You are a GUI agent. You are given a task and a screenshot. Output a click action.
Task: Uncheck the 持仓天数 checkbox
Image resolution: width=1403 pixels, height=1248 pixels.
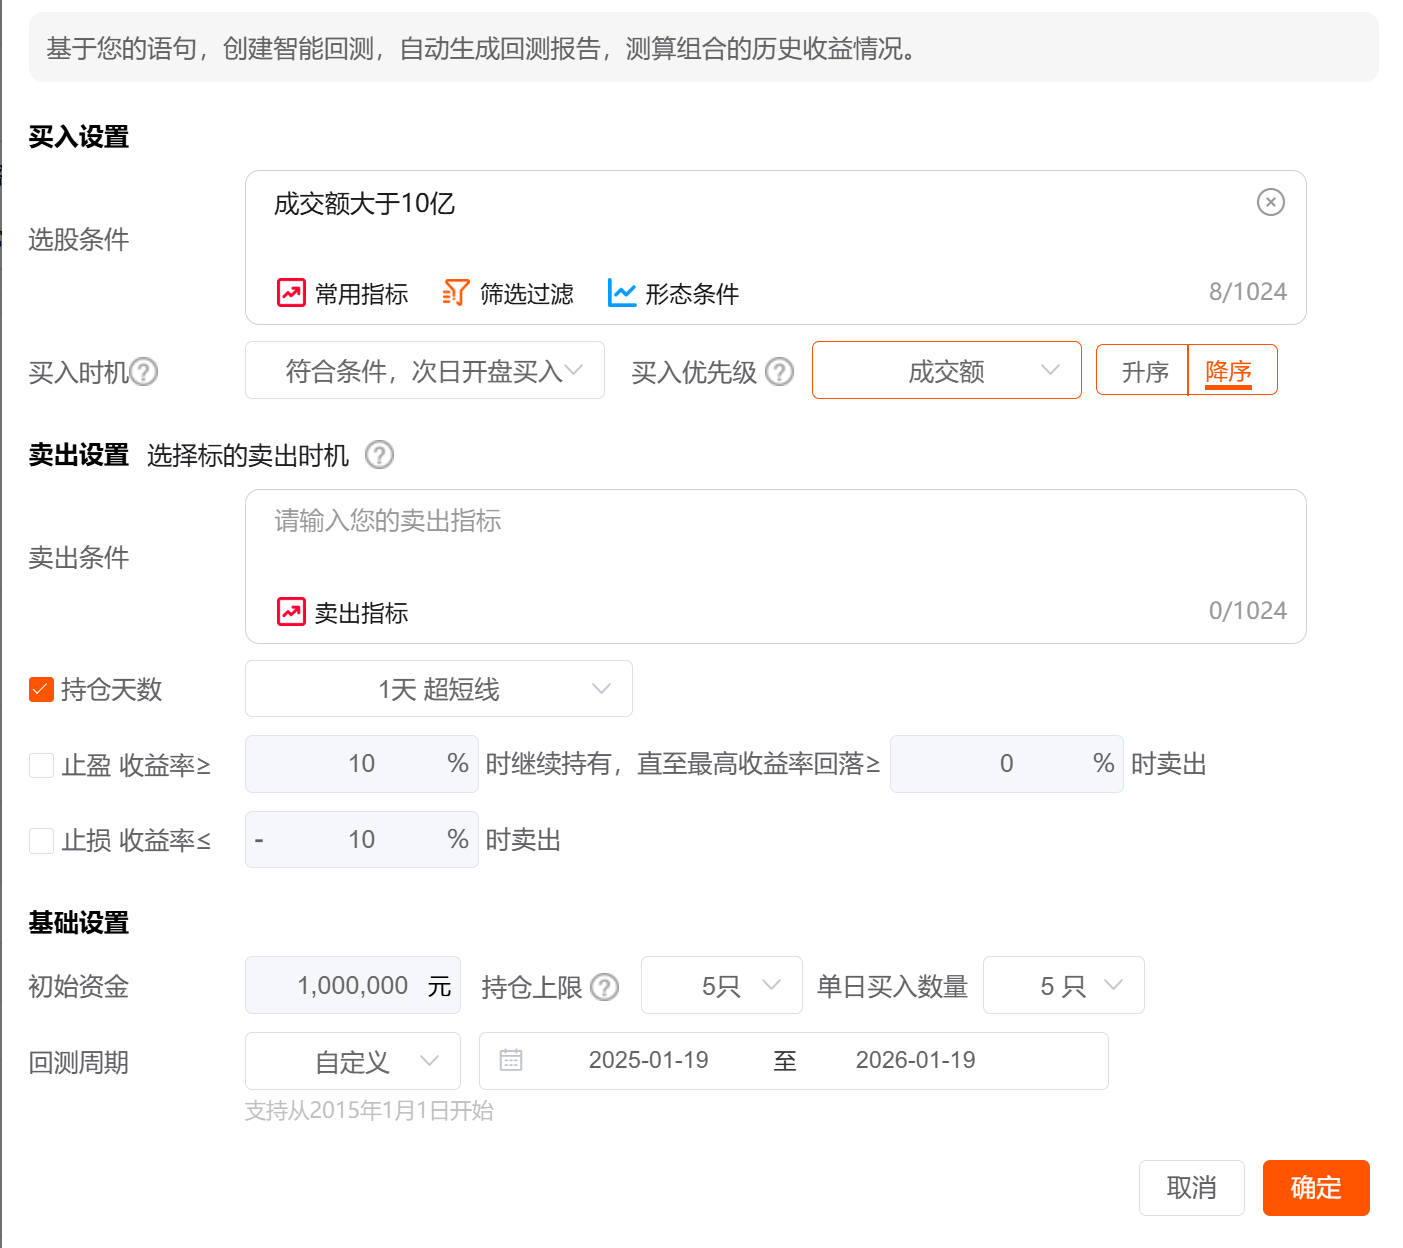pyautogui.click(x=40, y=689)
